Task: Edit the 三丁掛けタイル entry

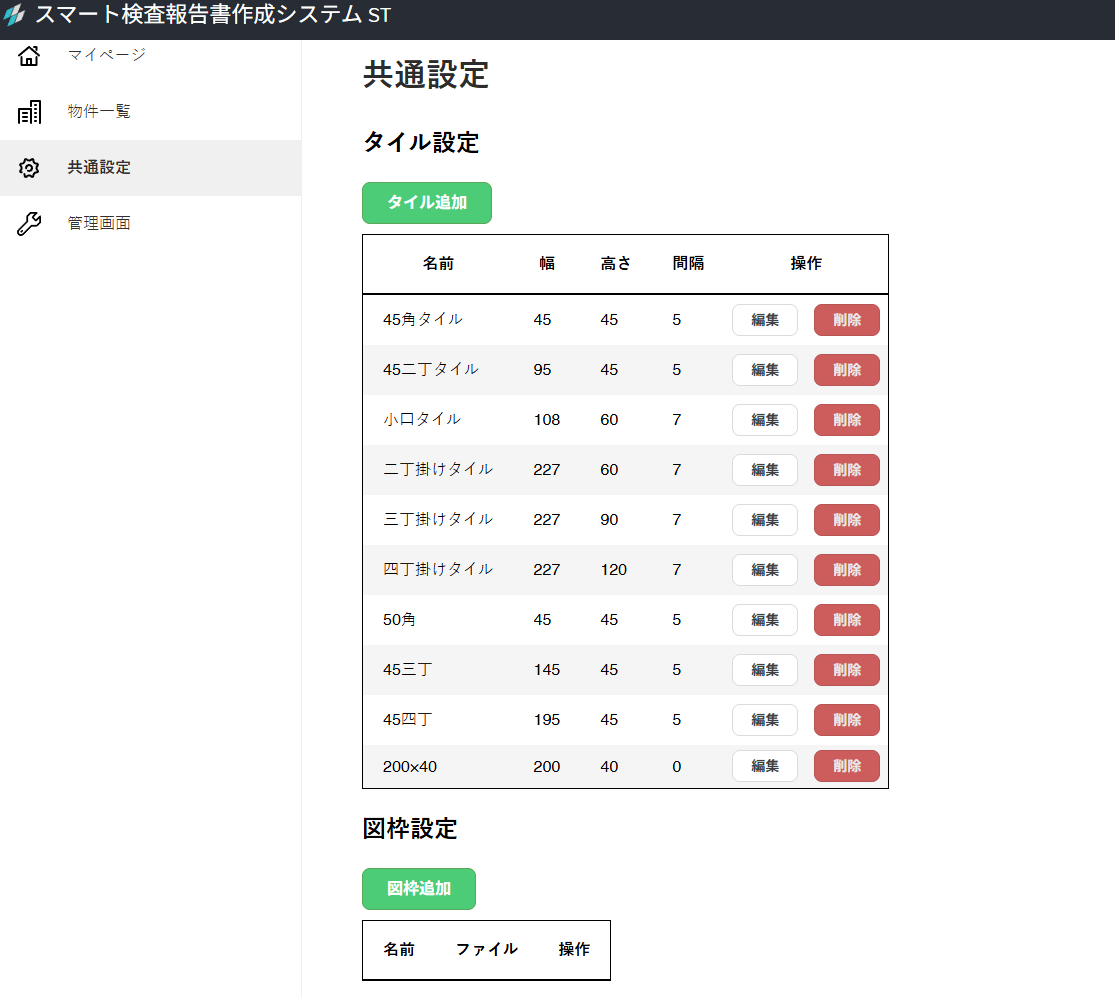Action: [764, 520]
